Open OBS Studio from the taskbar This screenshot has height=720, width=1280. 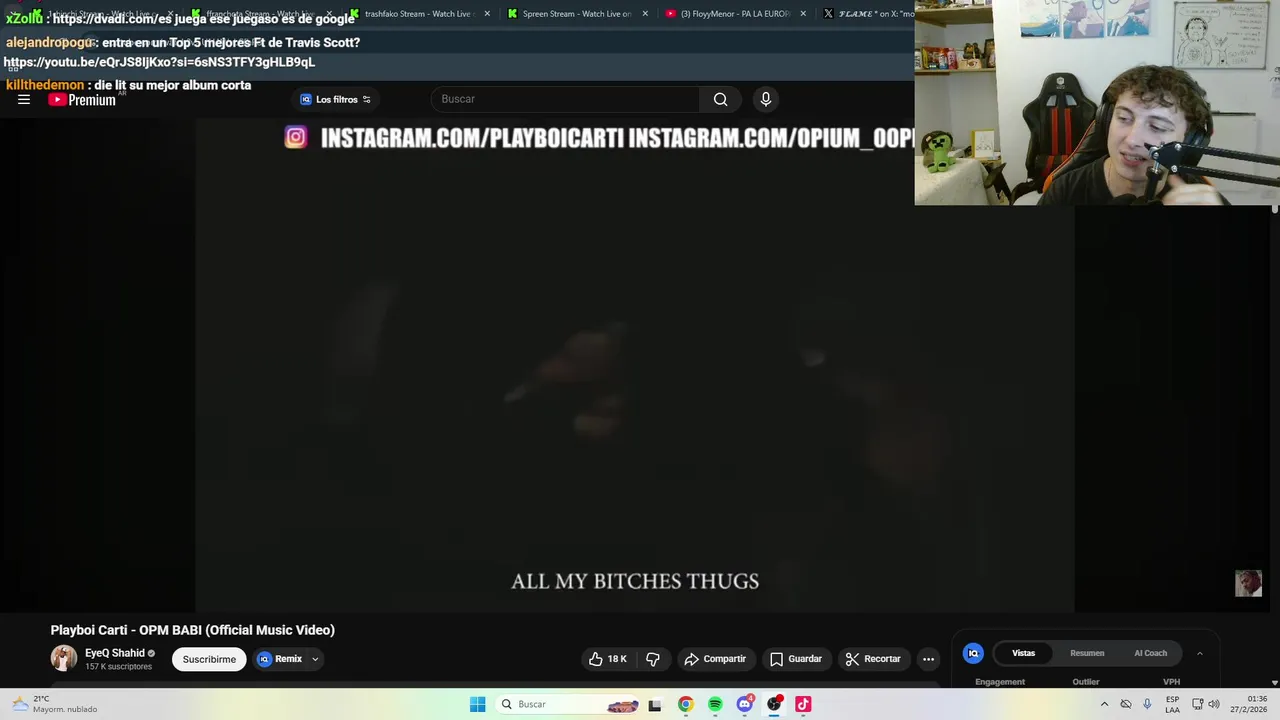pos(774,704)
